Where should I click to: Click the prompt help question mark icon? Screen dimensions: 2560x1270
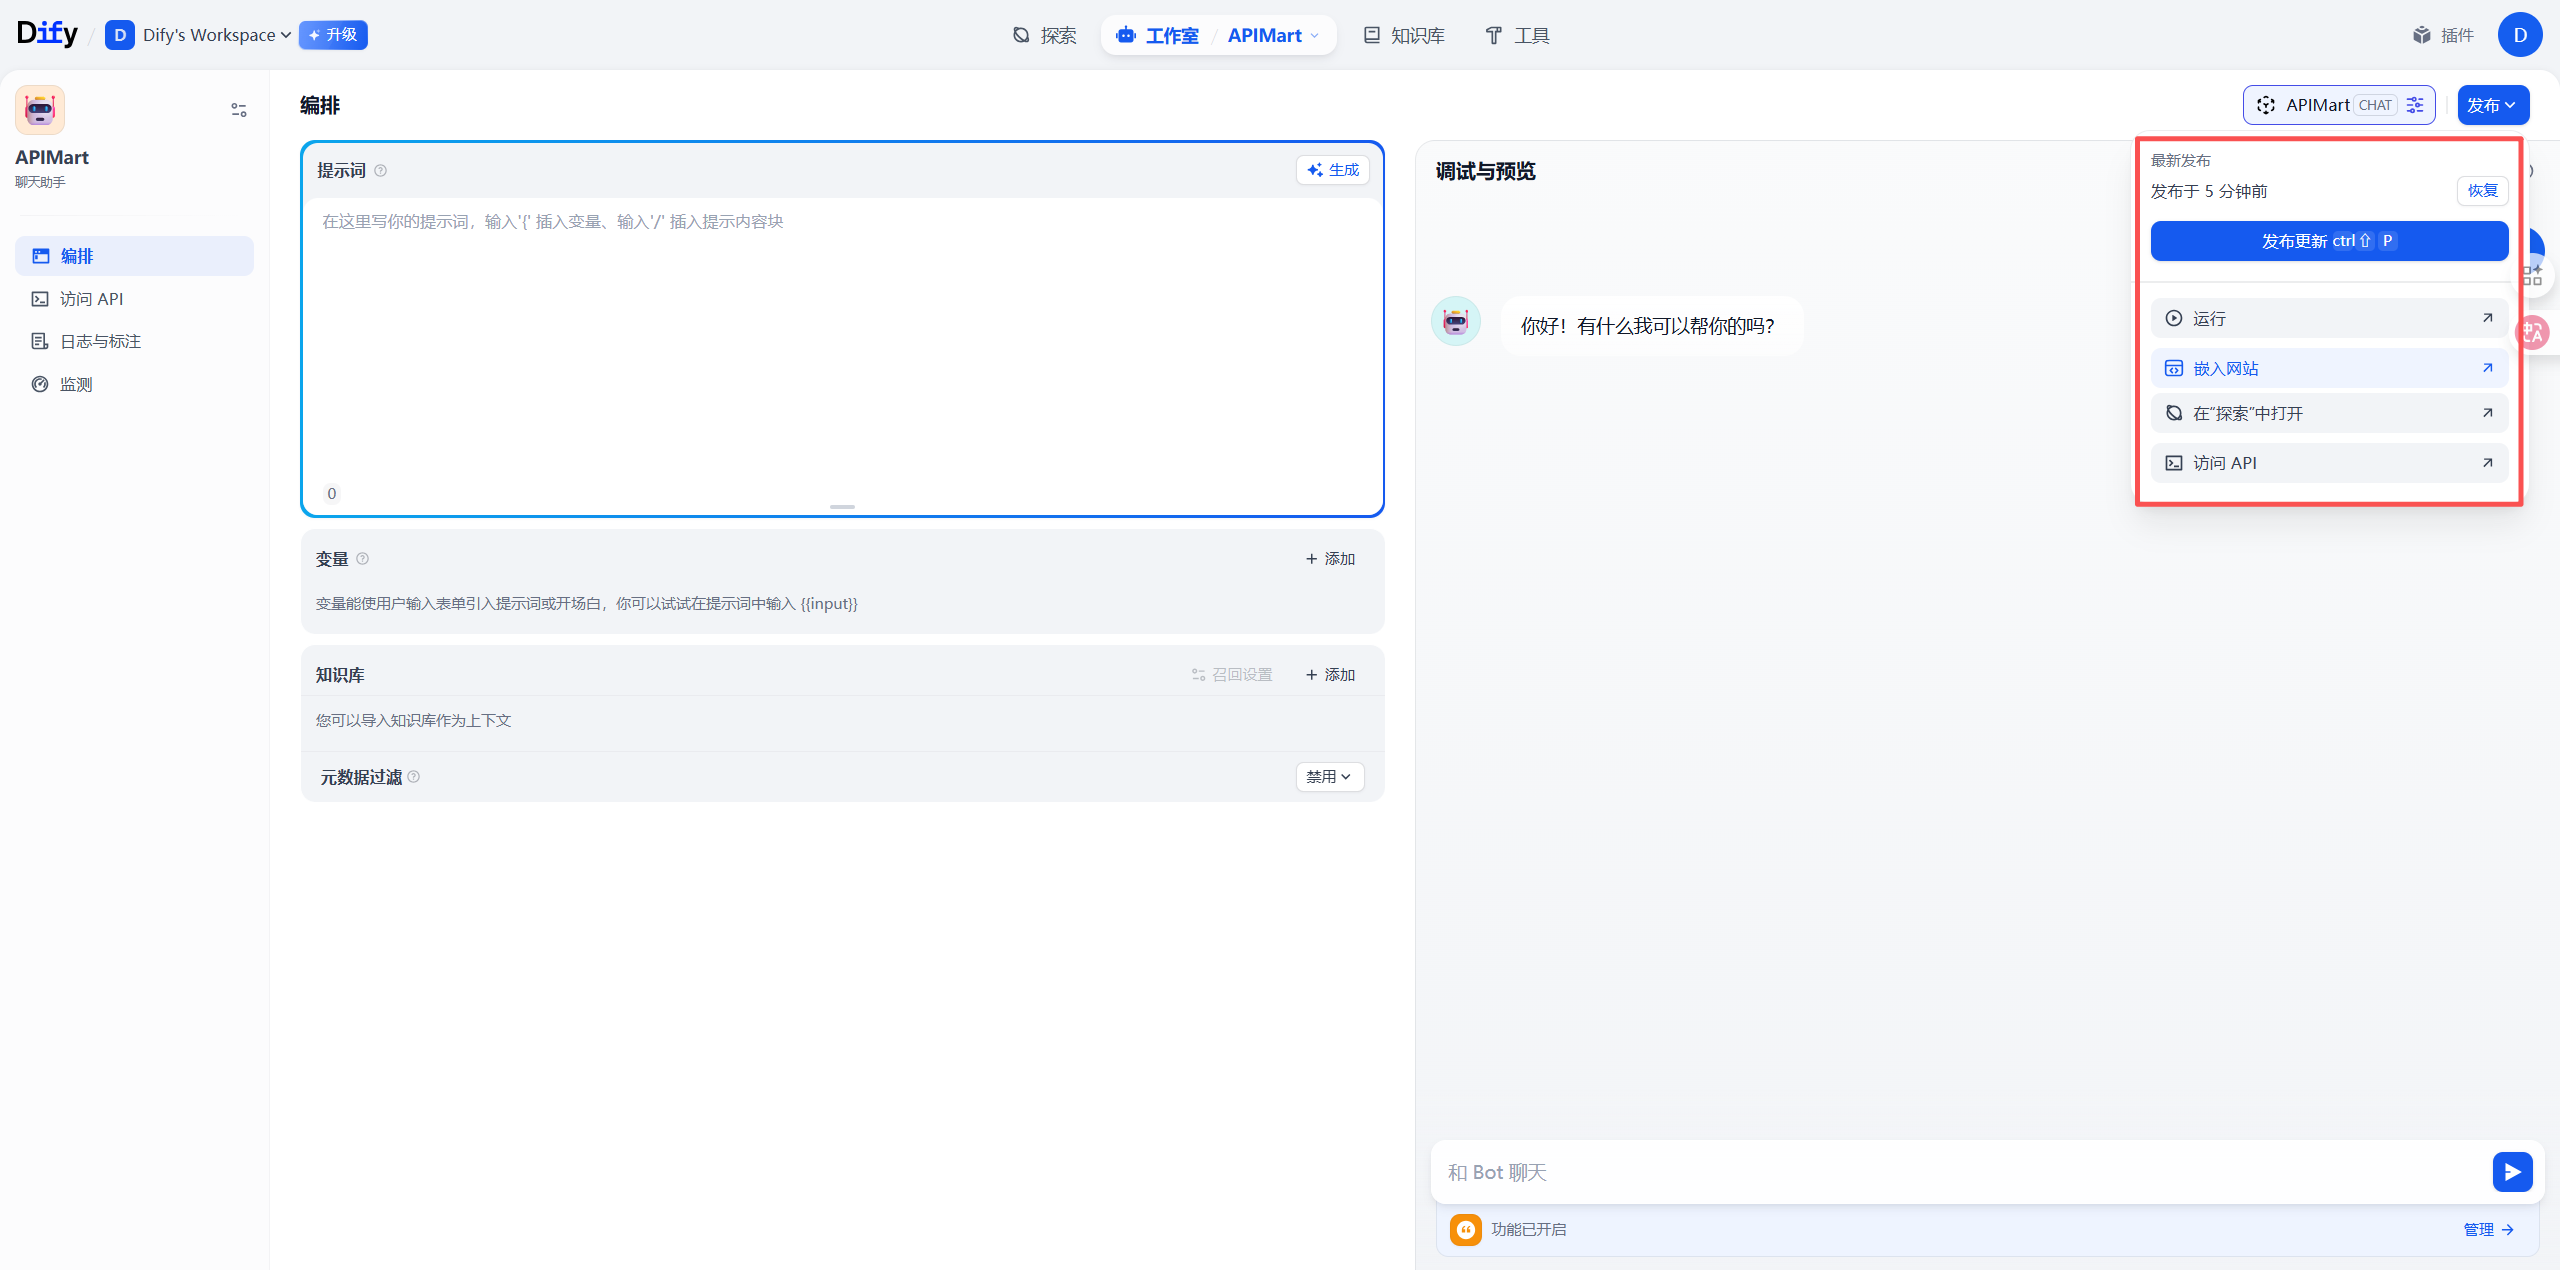(380, 171)
